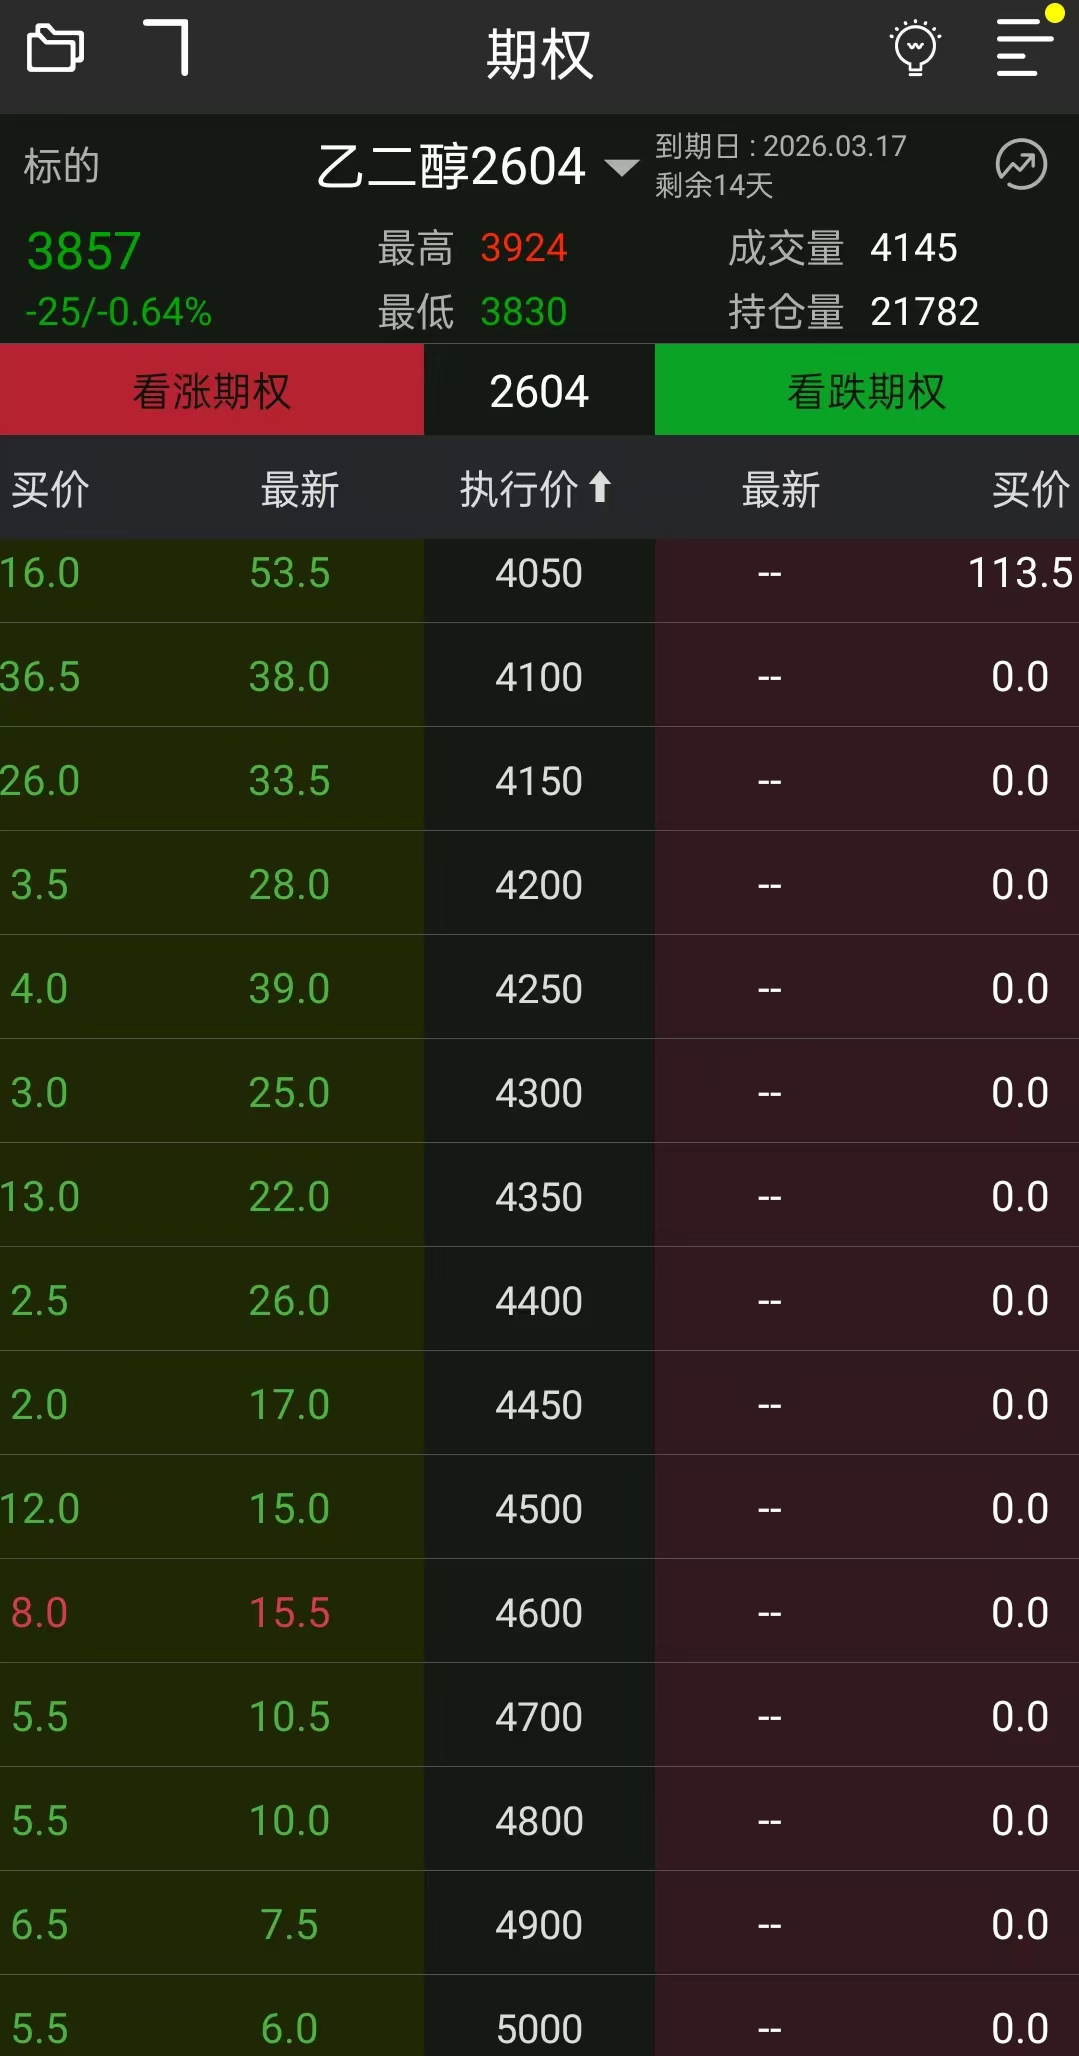Select the 乙二醇2604 underlying name

[x=450, y=166]
